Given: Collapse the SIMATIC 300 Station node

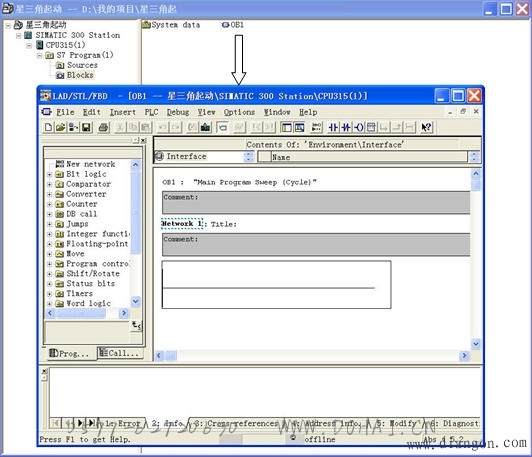Looking at the screenshot, I should point(19,35).
